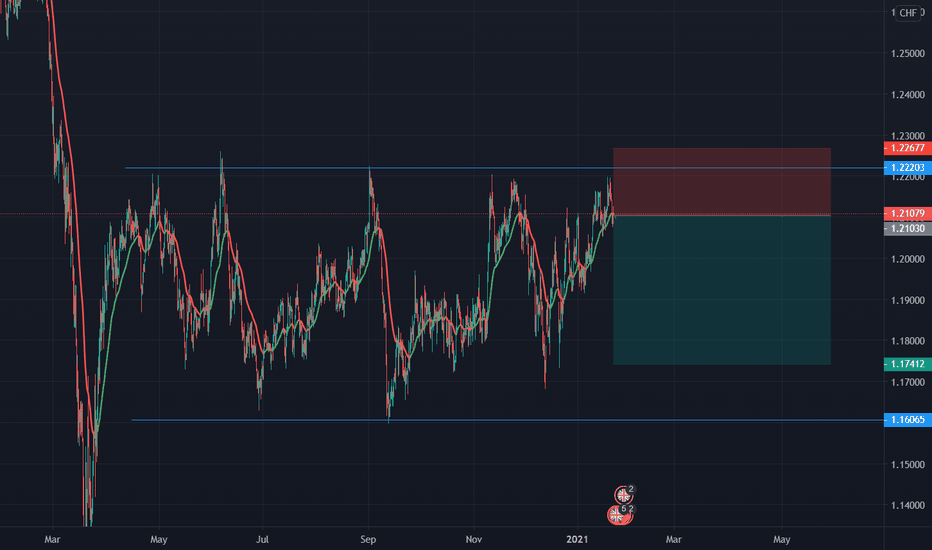Select the upper blue resistance line at 1.22203
Viewport: 932px width, 550px height.
[504, 168]
